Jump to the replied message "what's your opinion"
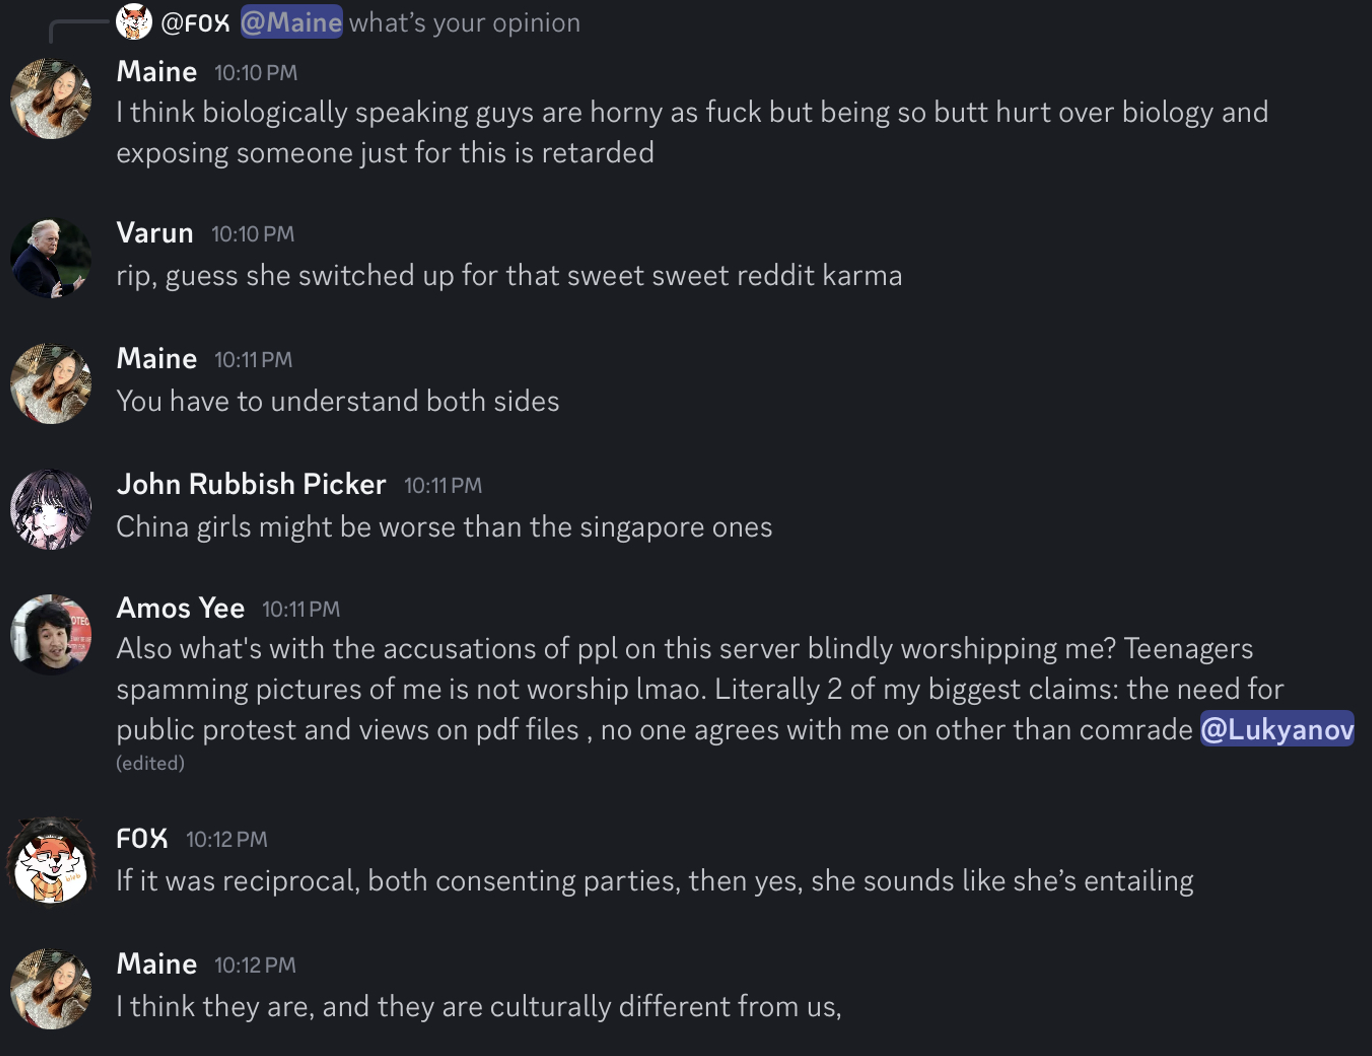This screenshot has height=1056, width=1372. [x=464, y=22]
